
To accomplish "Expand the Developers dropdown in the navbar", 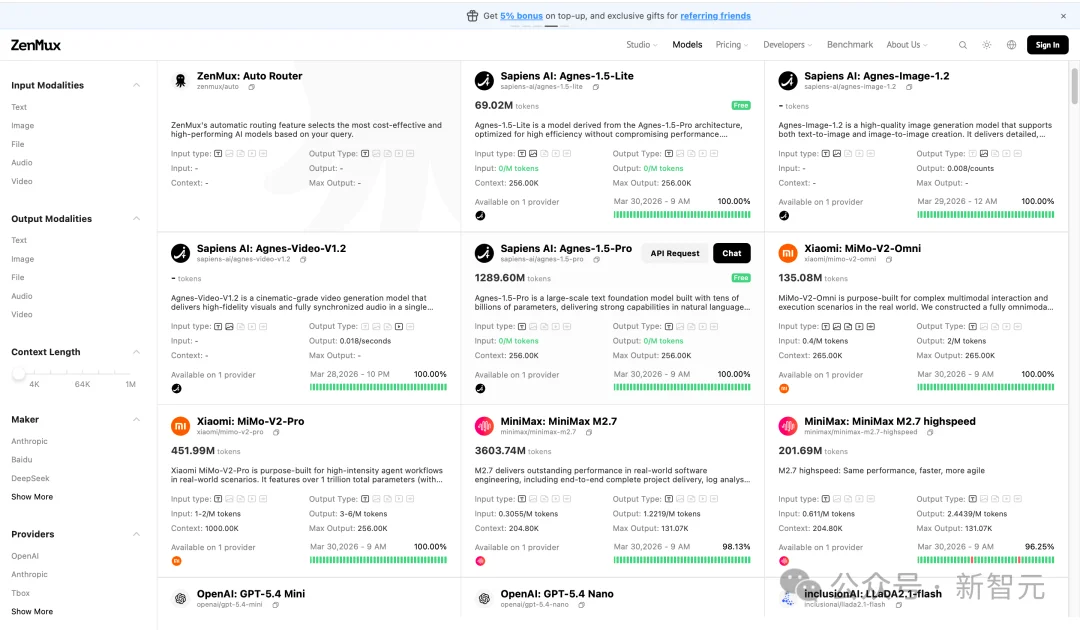I will coord(787,45).
